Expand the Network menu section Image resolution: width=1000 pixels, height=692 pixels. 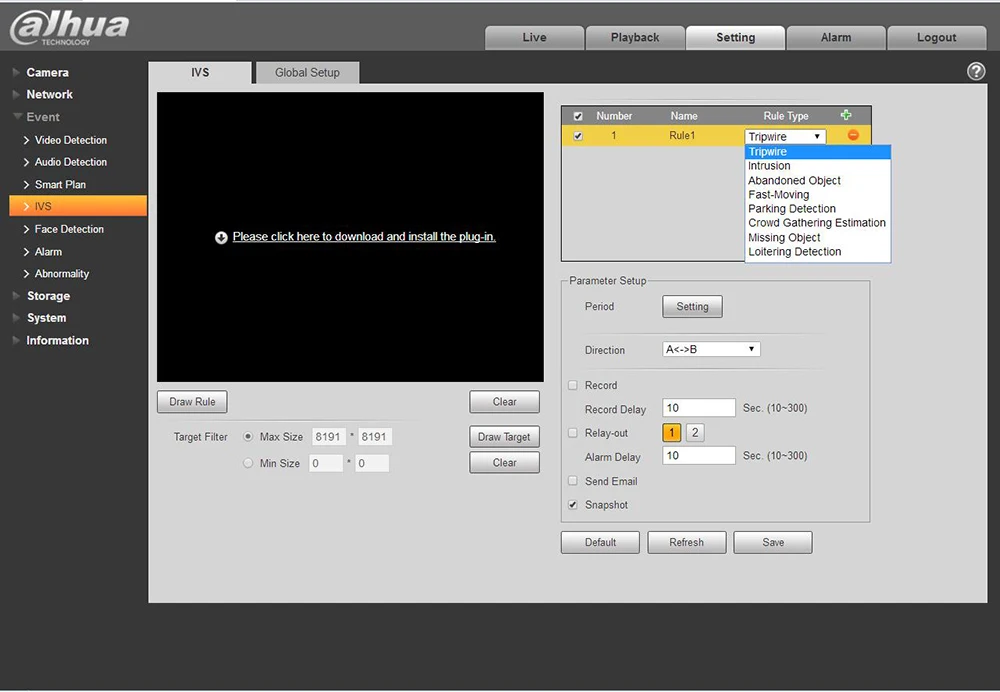[x=49, y=94]
